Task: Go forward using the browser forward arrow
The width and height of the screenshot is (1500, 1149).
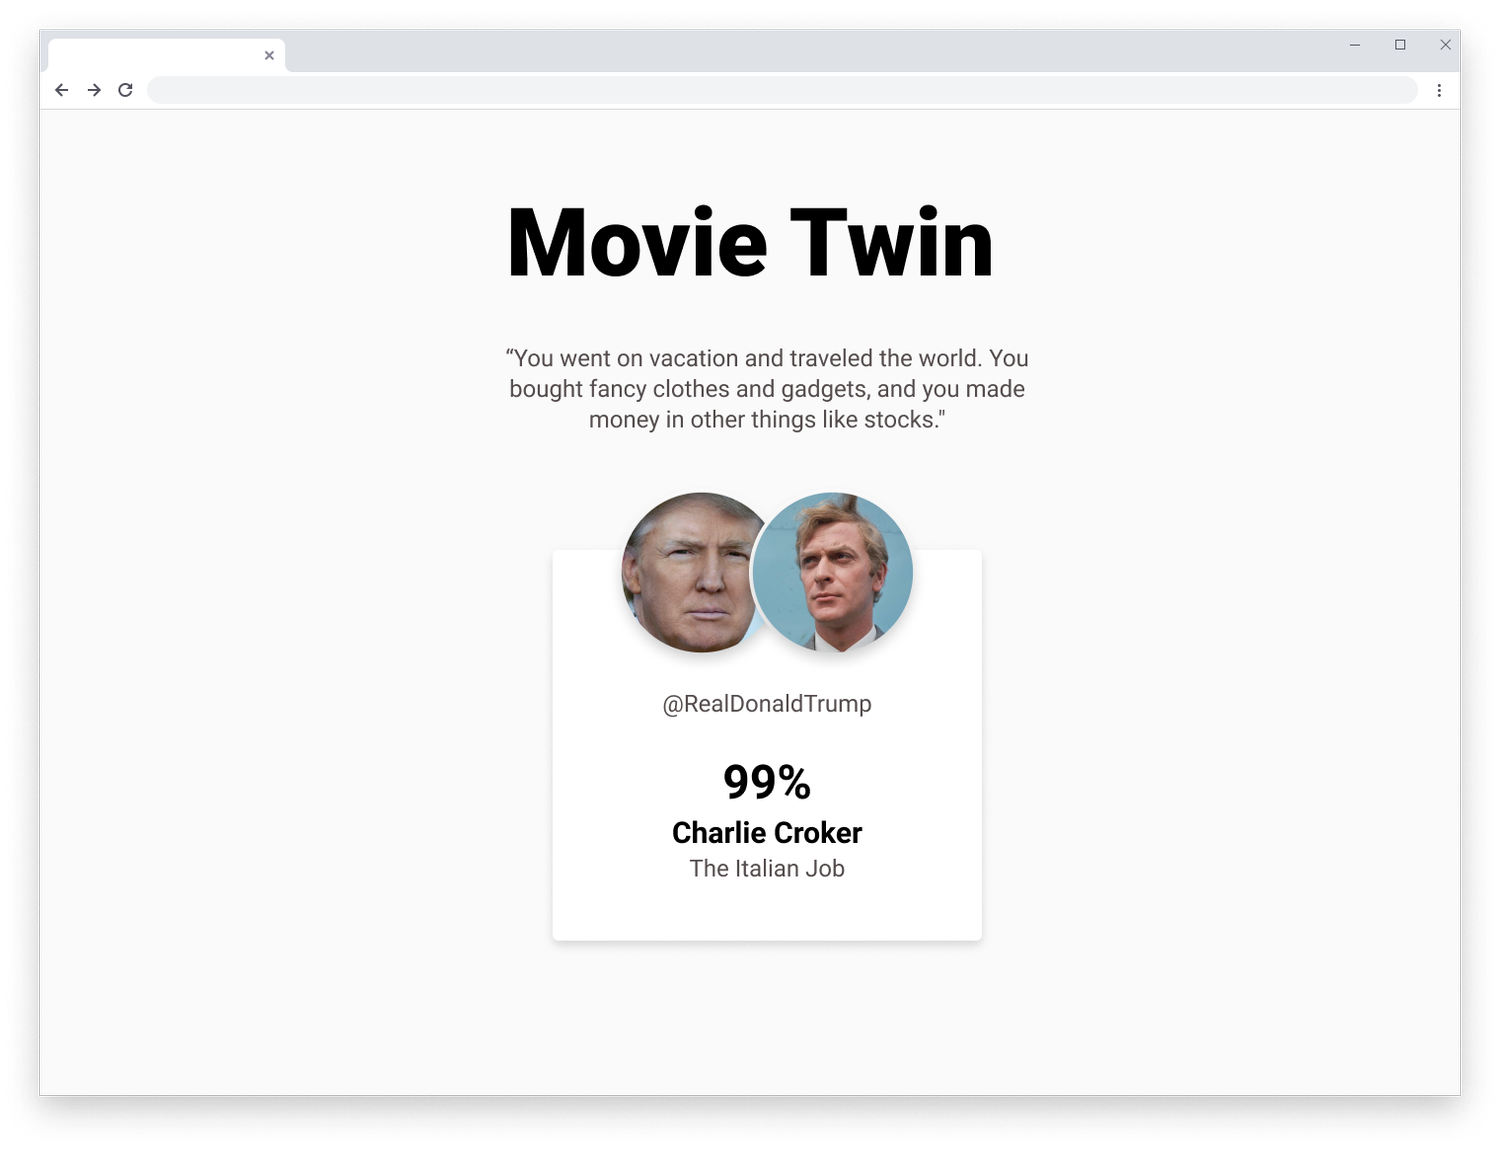Action: point(94,90)
